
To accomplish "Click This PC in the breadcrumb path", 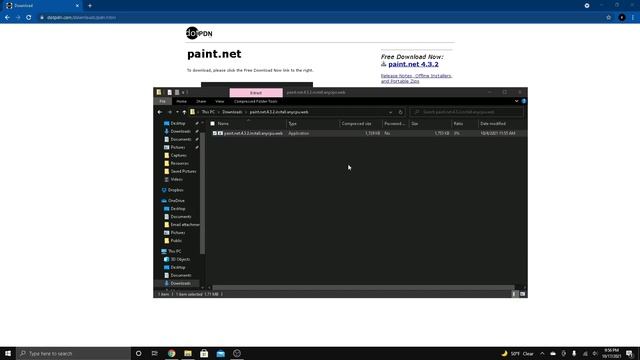I will (x=208, y=112).
